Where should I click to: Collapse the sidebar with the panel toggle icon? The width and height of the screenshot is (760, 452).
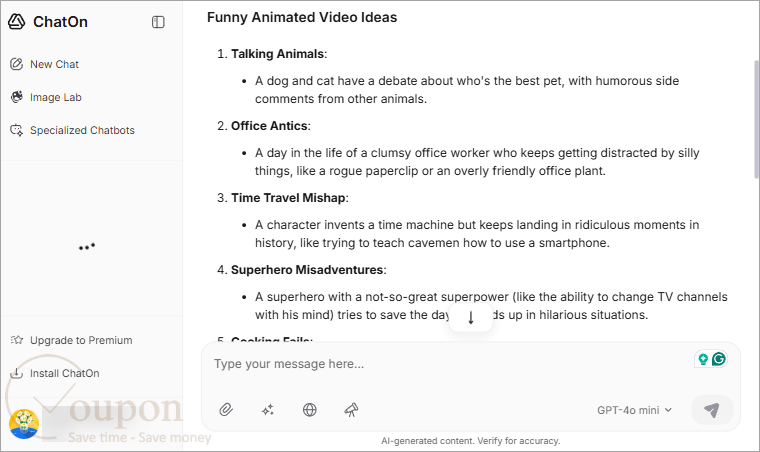[158, 22]
